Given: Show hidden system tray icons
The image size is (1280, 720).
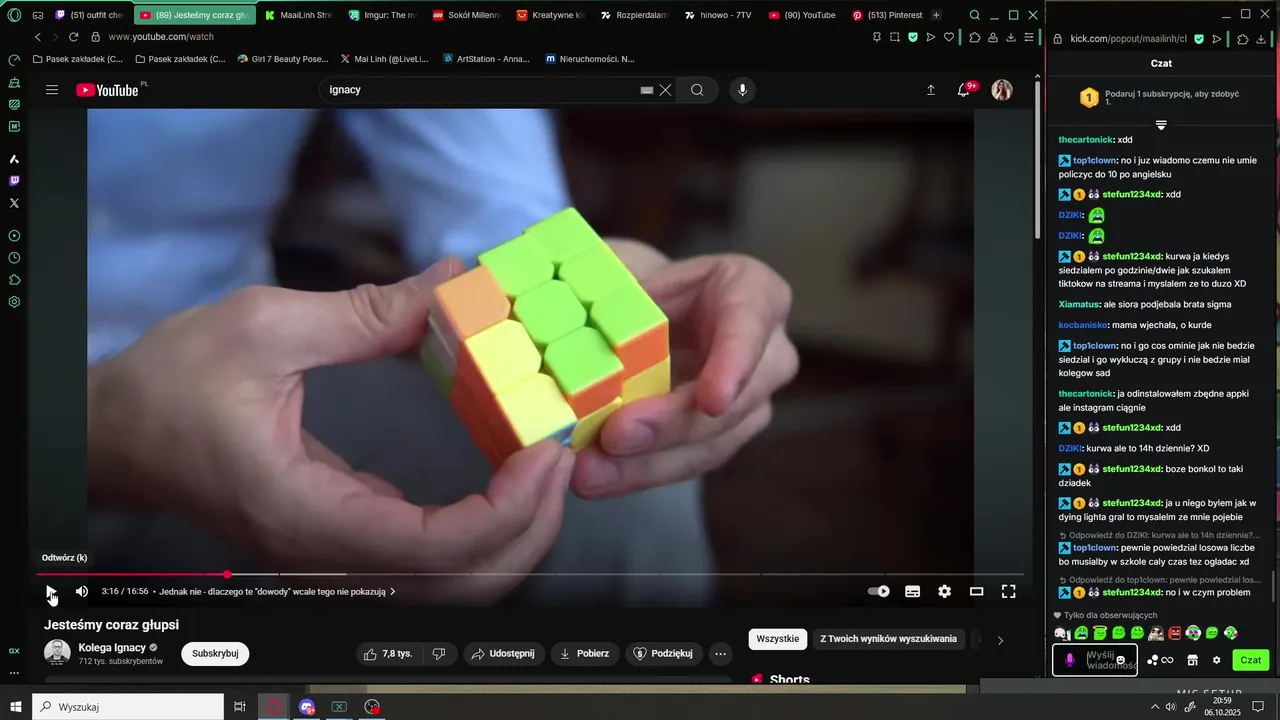Looking at the screenshot, I should coord(1156,707).
